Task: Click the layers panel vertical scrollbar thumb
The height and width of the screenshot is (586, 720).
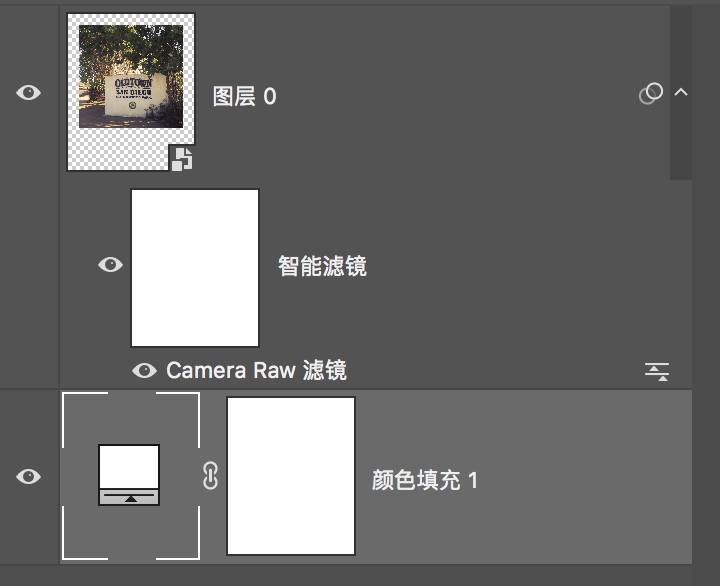Action: [681, 93]
